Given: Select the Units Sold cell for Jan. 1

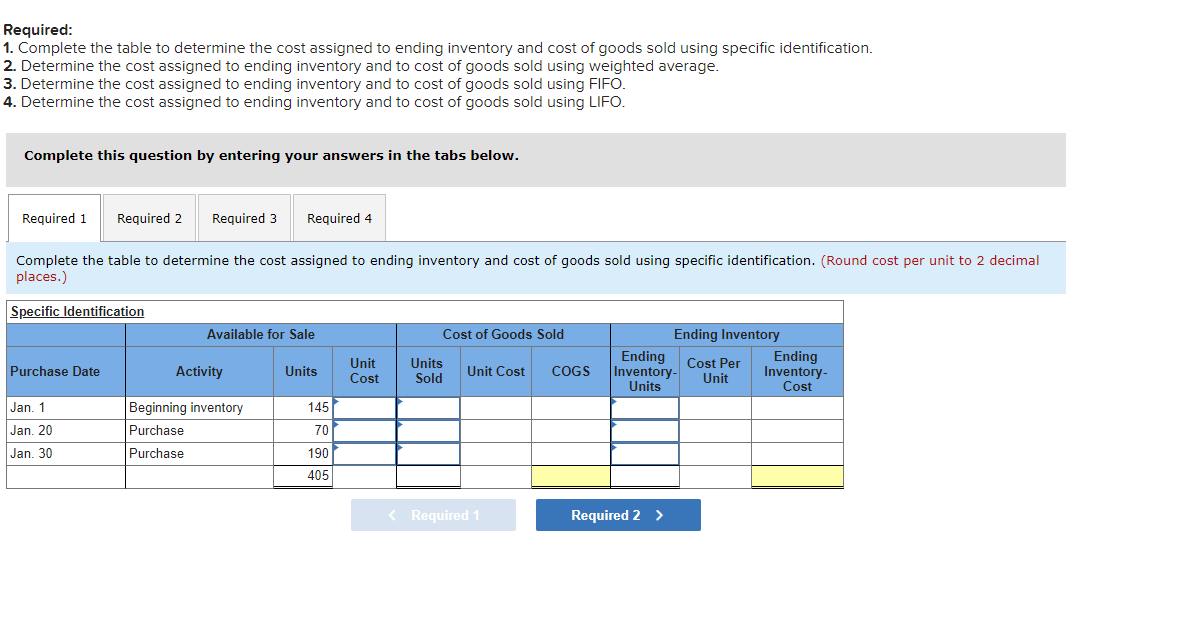Looking at the screenshot, I should coord(428,407).
